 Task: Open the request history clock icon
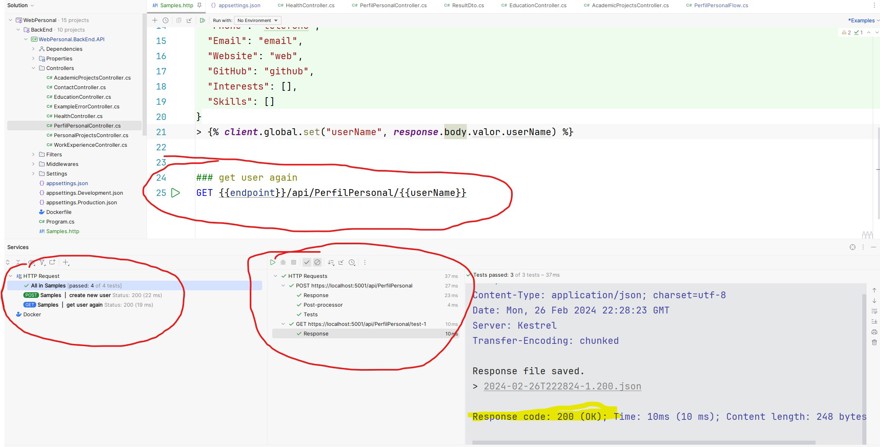(166, 20)
